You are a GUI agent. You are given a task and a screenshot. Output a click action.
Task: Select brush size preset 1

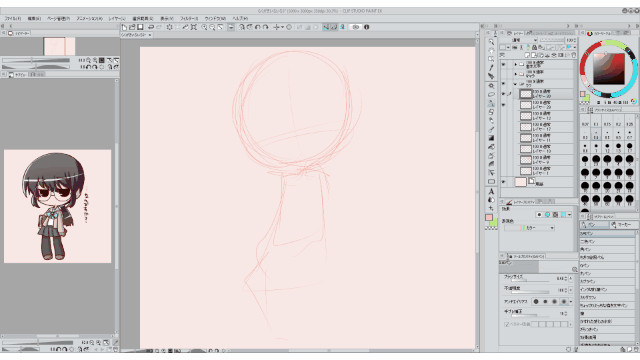click(596, 147)
